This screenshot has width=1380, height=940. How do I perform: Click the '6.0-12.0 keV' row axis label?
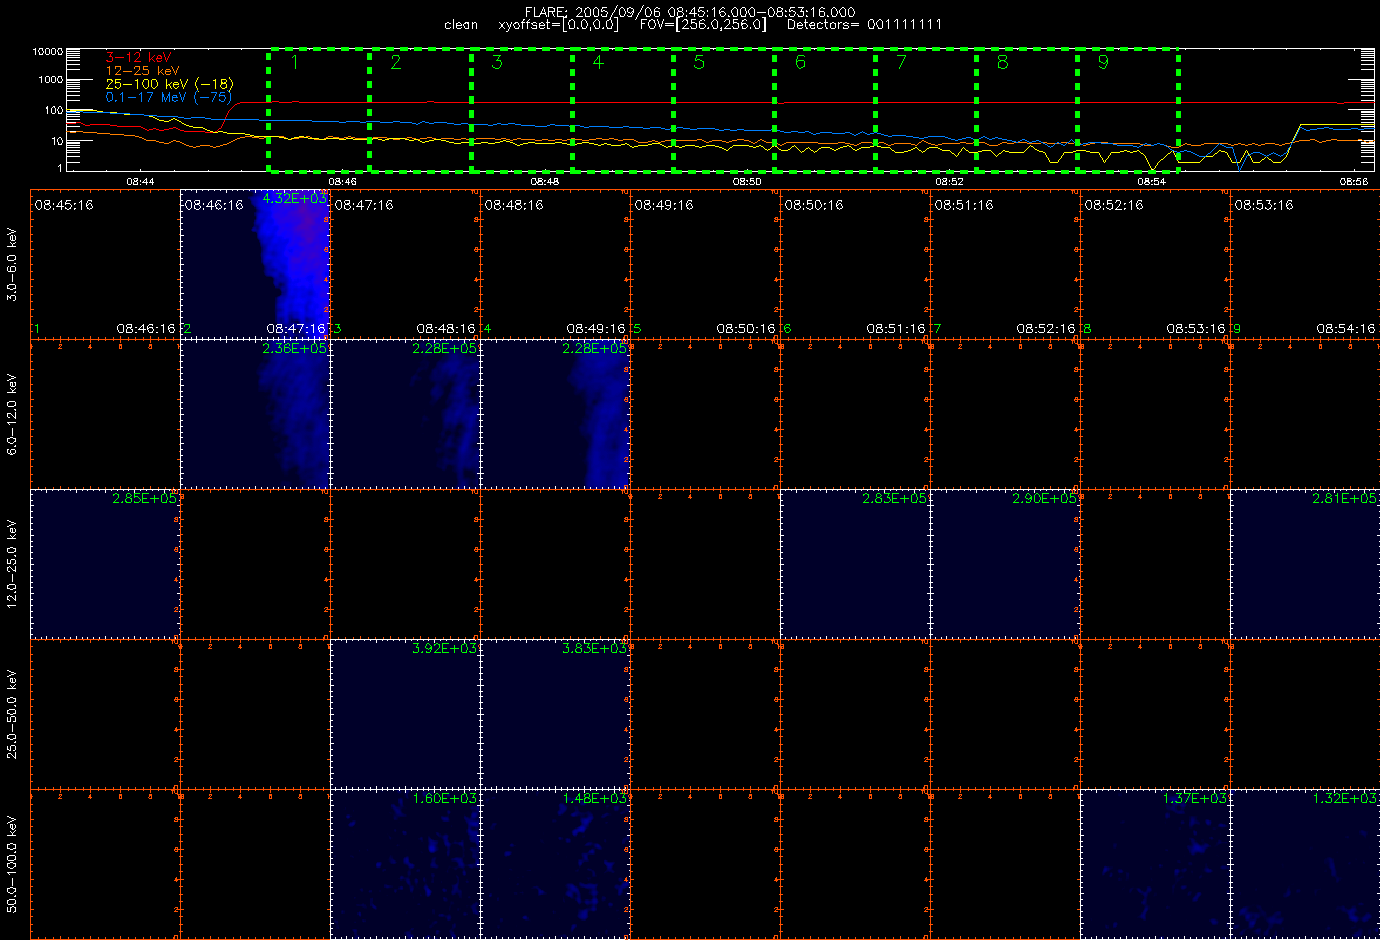[12, 415]
